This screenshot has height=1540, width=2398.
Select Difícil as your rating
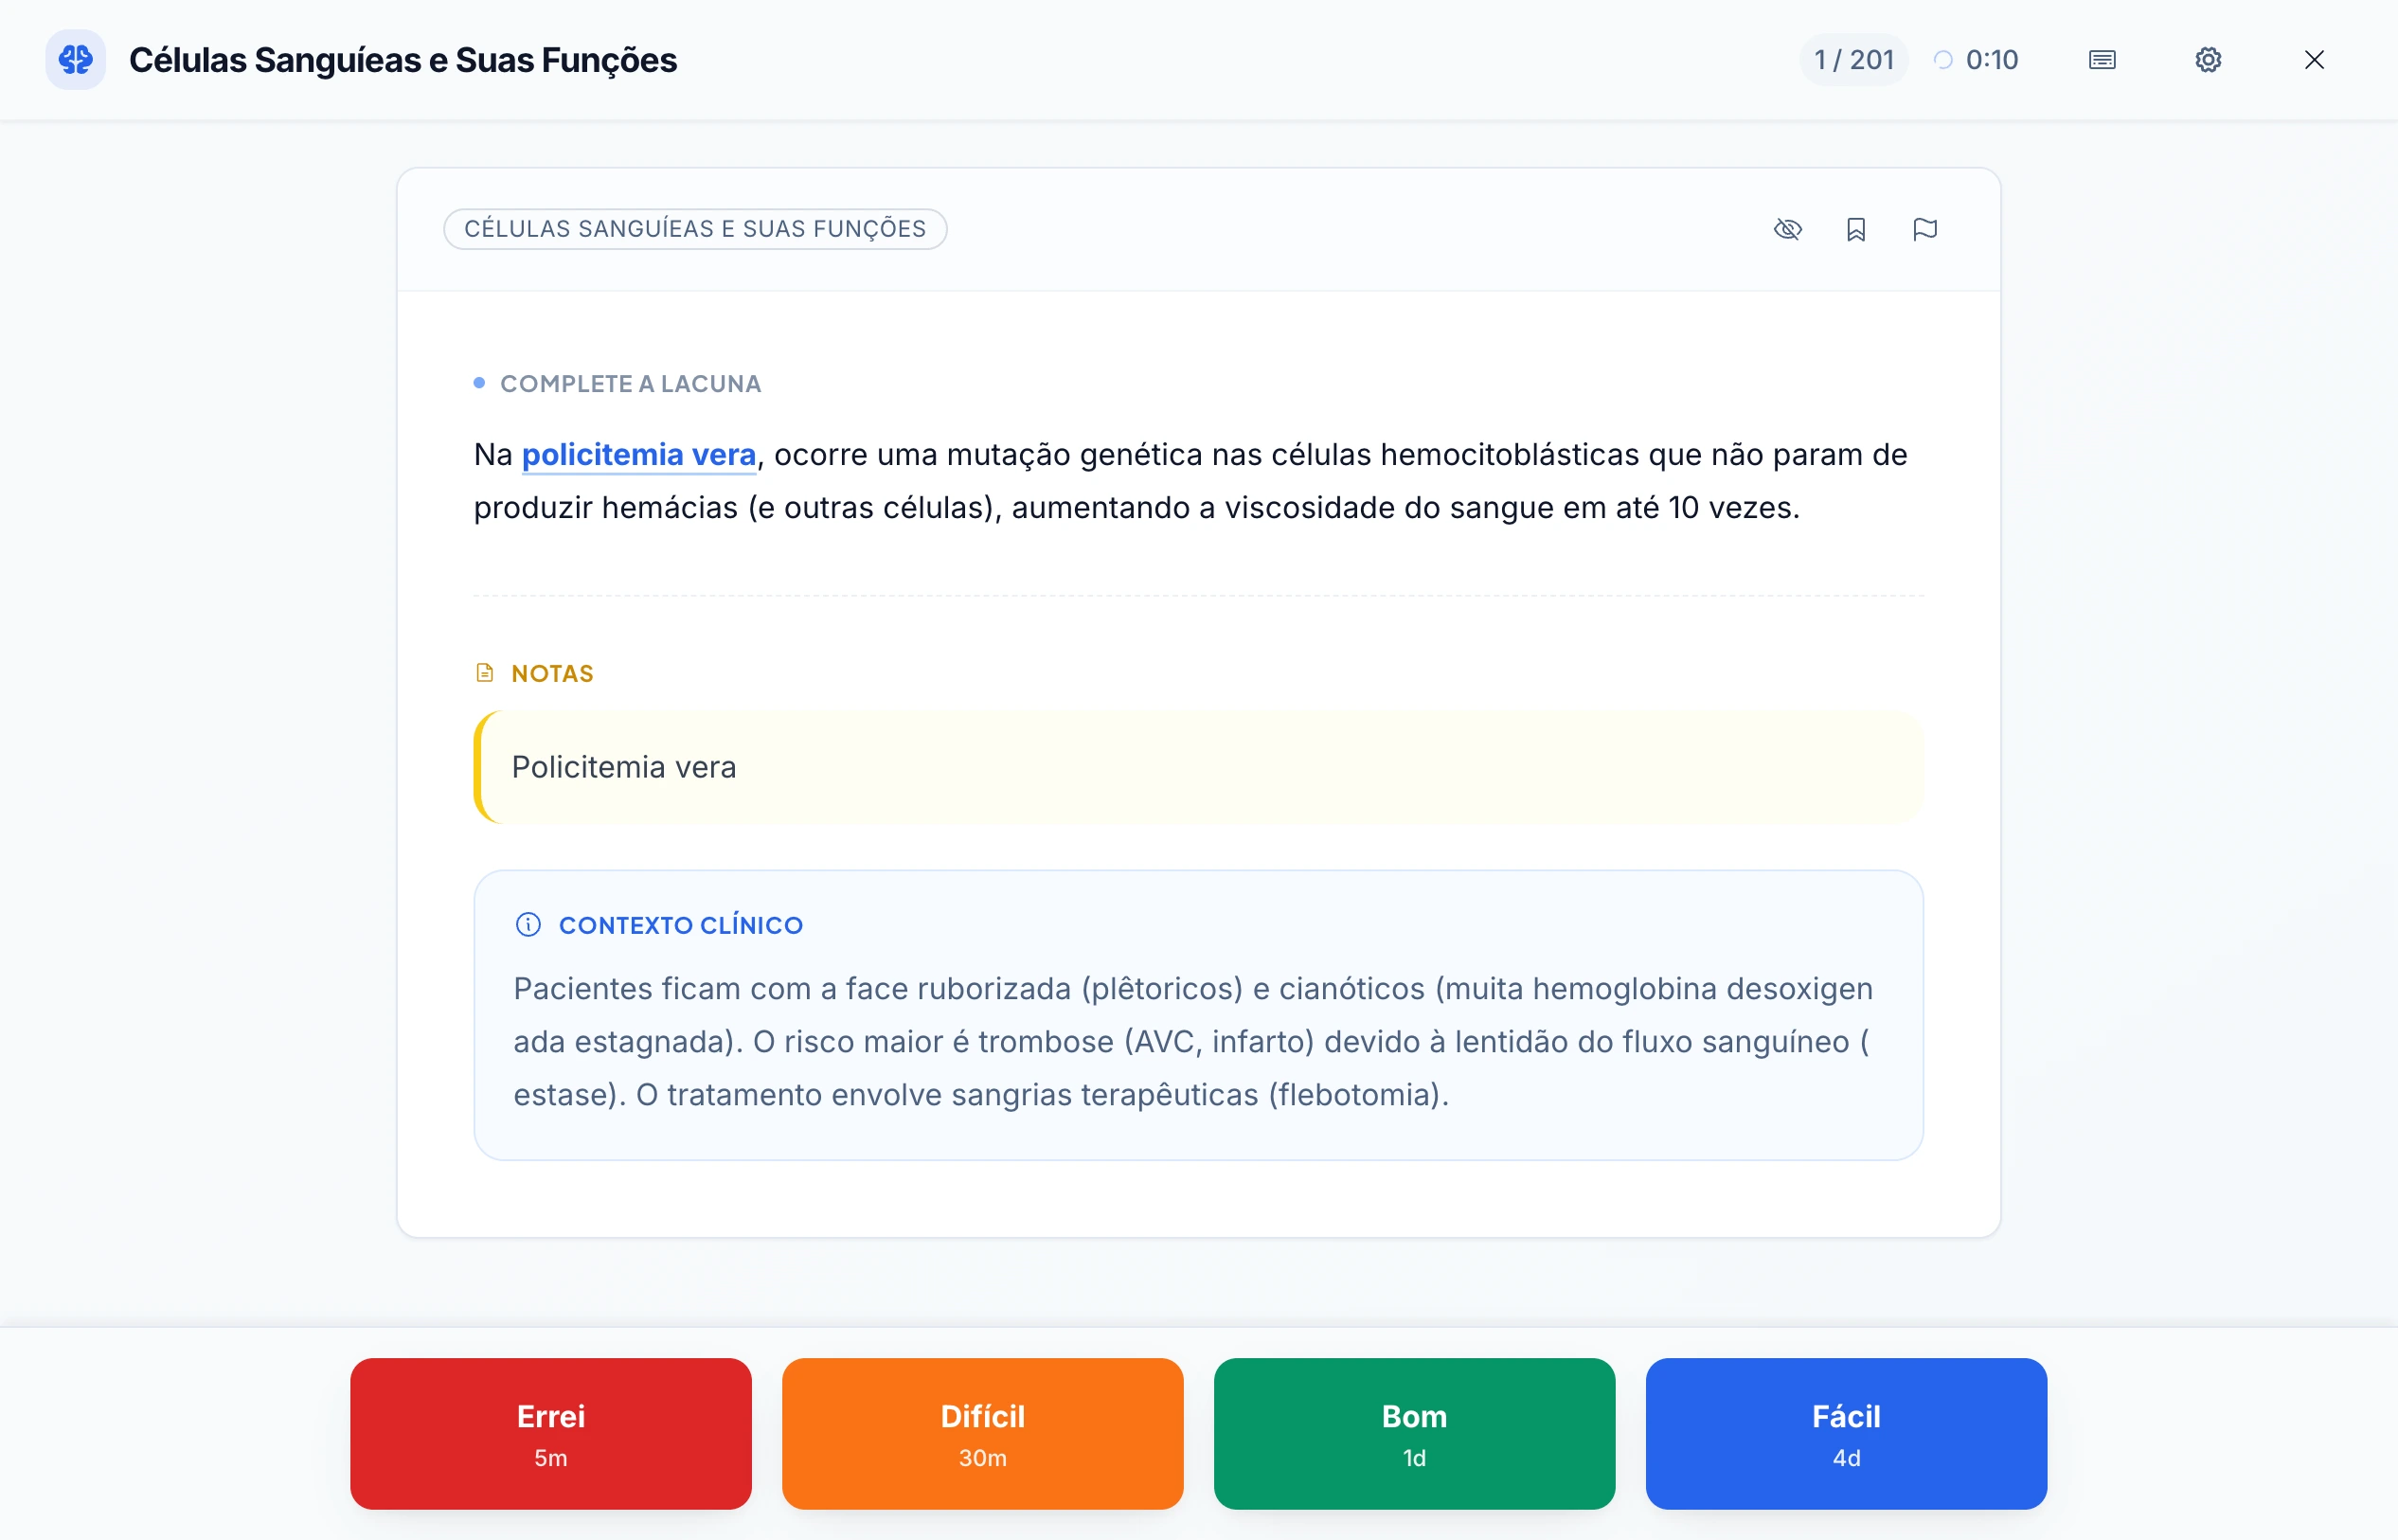[982, 1434]
